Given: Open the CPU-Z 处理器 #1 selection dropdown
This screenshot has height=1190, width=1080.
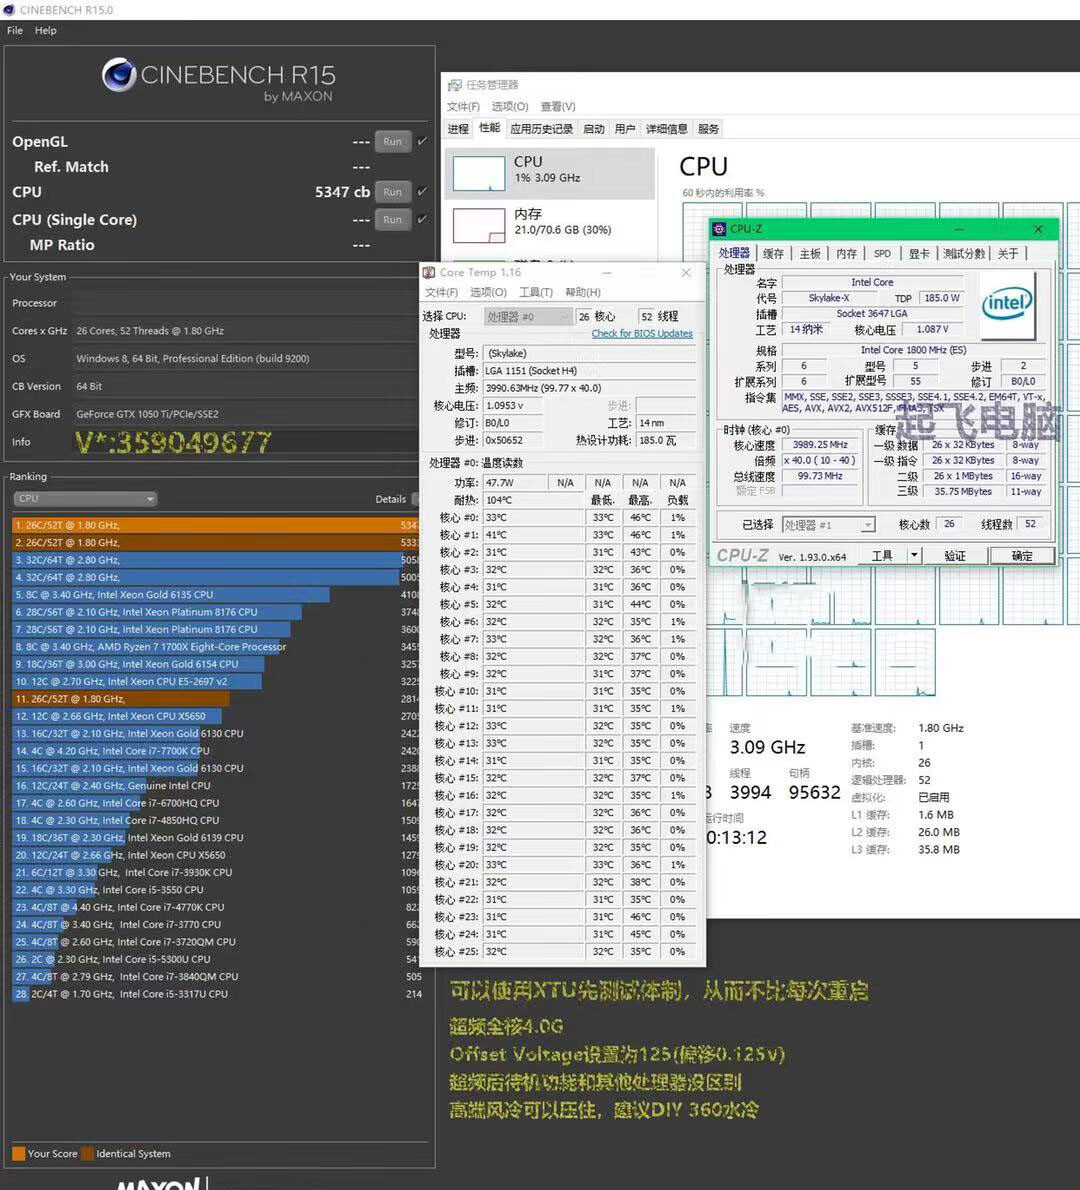Looking at the screenshot, I should [829, 524].
